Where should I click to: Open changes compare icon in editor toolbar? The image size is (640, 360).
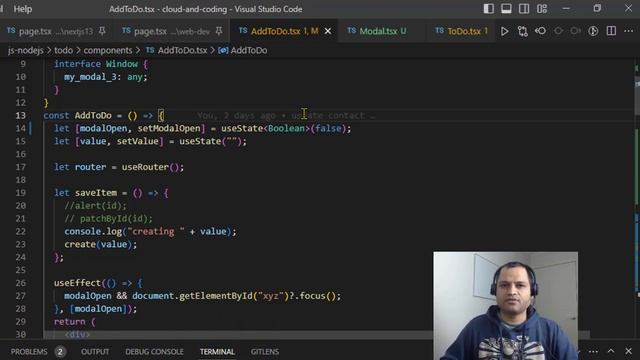point(522,31)
